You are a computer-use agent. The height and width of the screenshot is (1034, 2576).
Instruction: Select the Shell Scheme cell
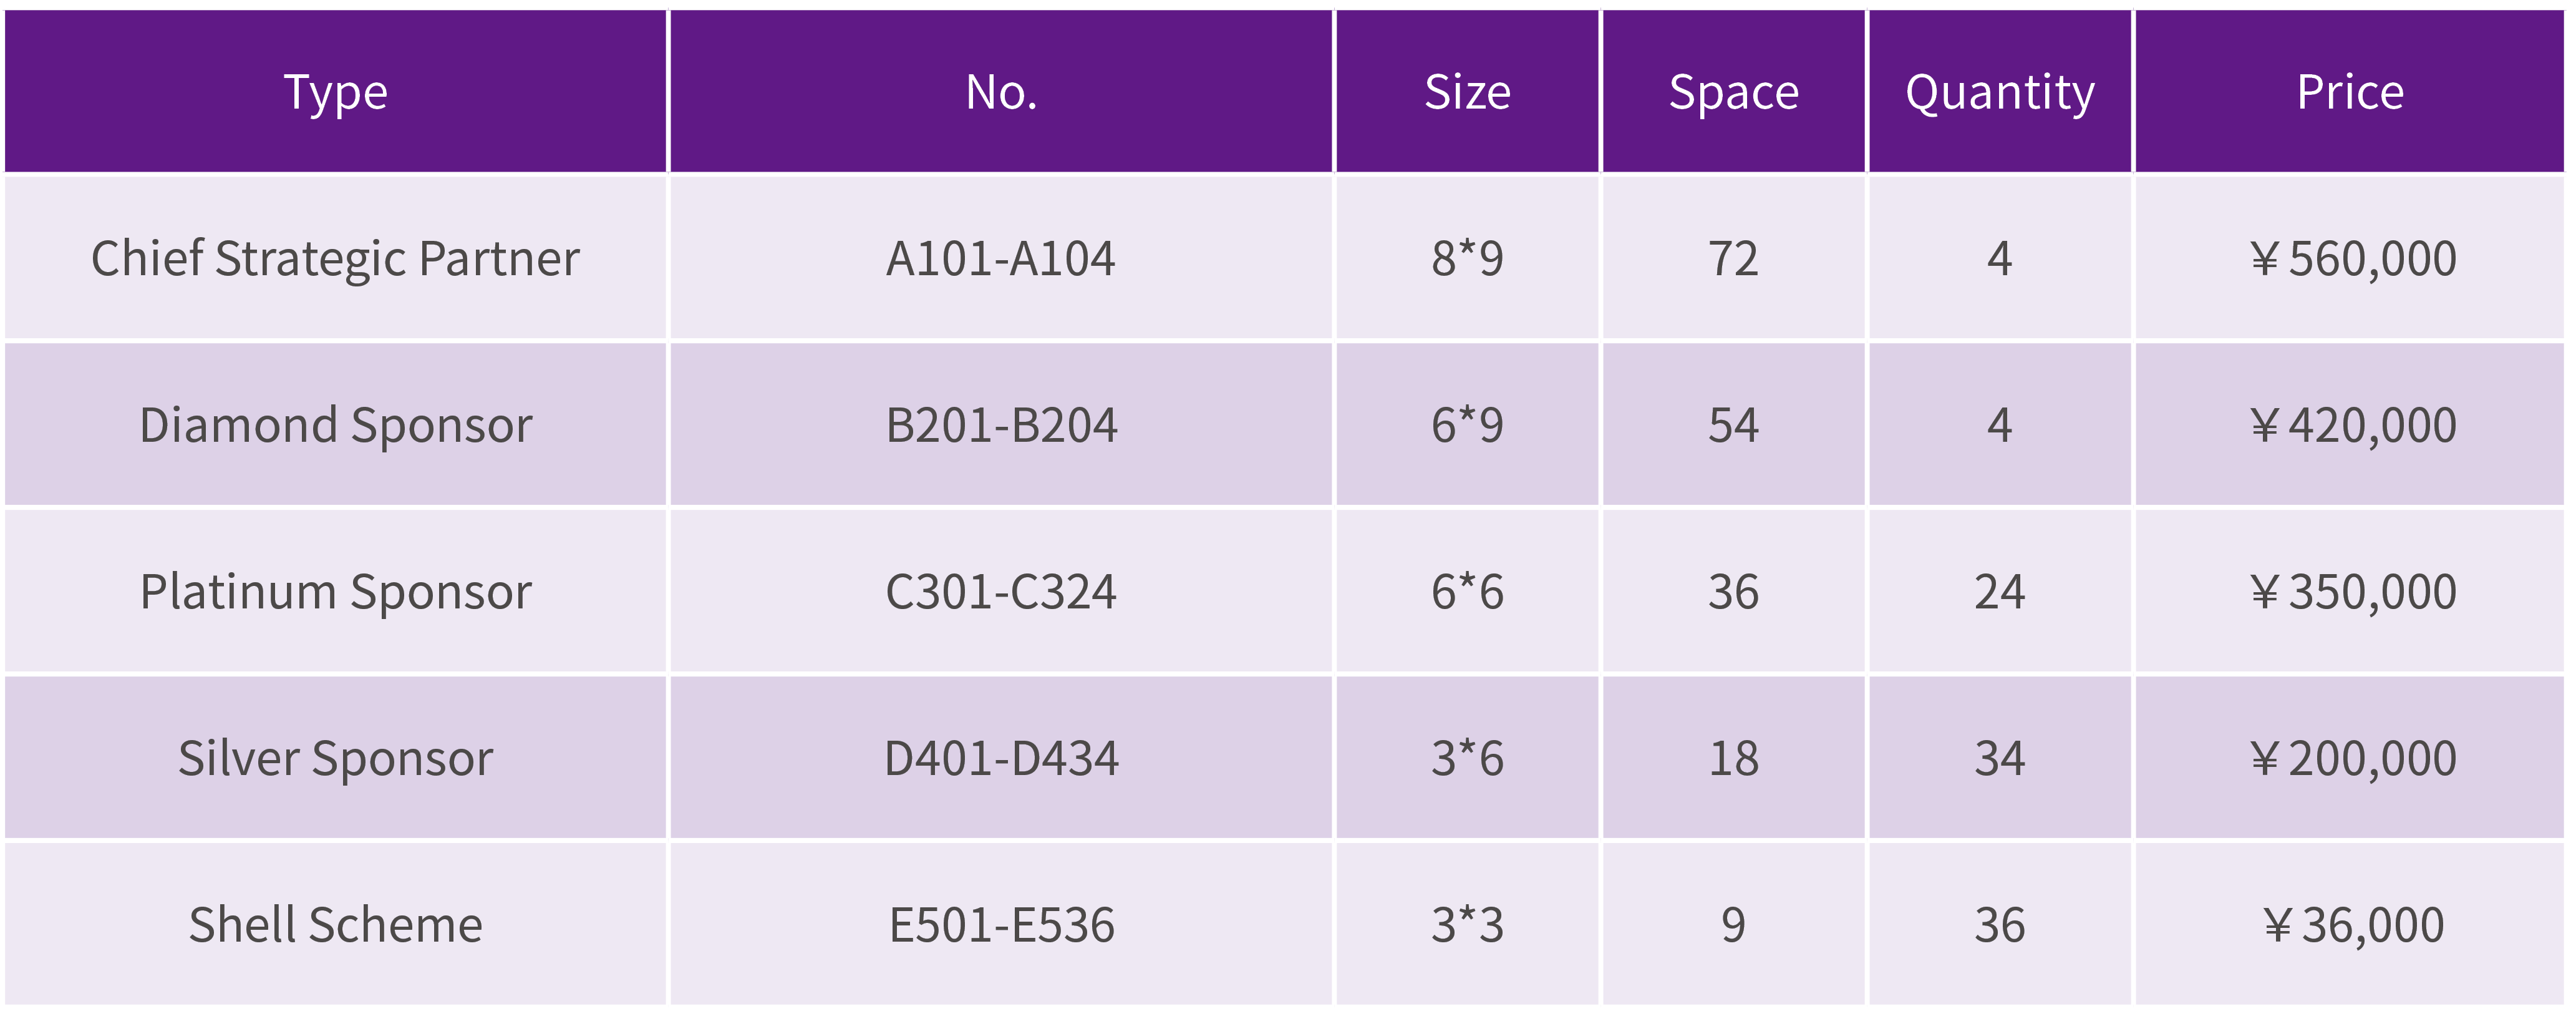click(335, 924)
